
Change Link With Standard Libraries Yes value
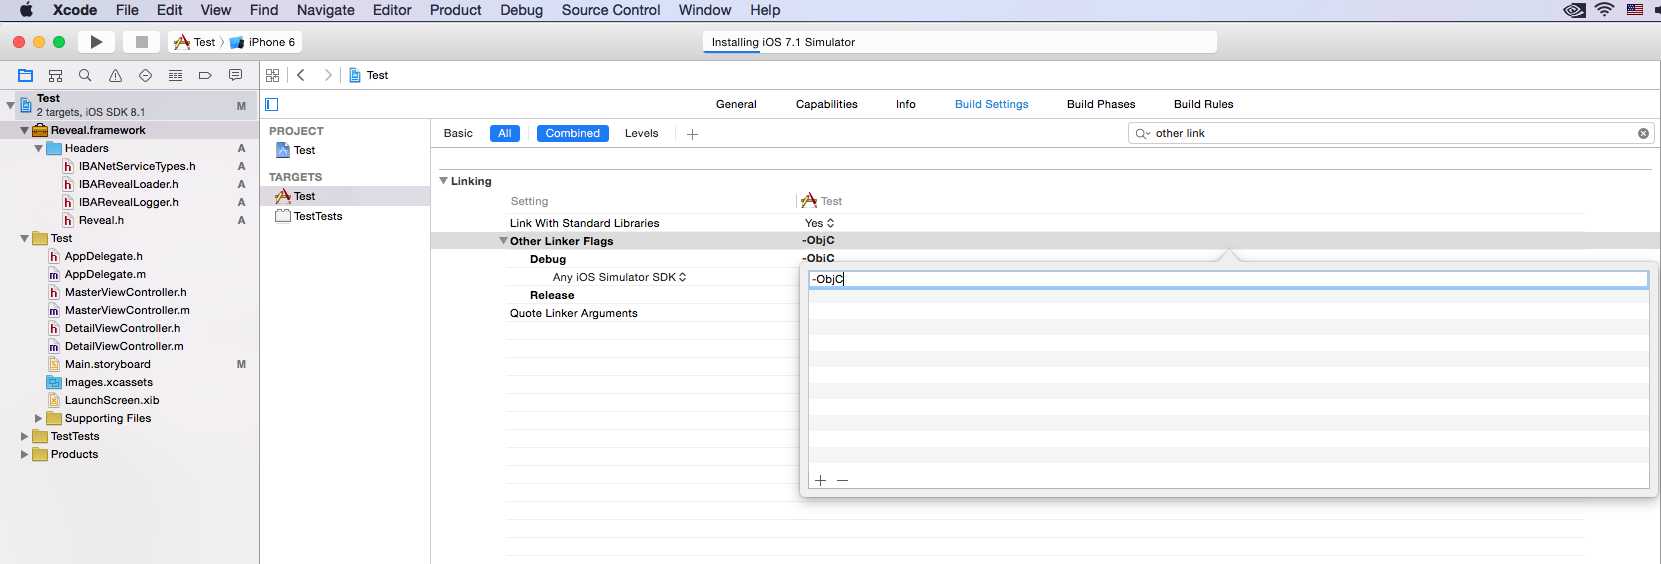pyautogui.click(x=819, y=223)
